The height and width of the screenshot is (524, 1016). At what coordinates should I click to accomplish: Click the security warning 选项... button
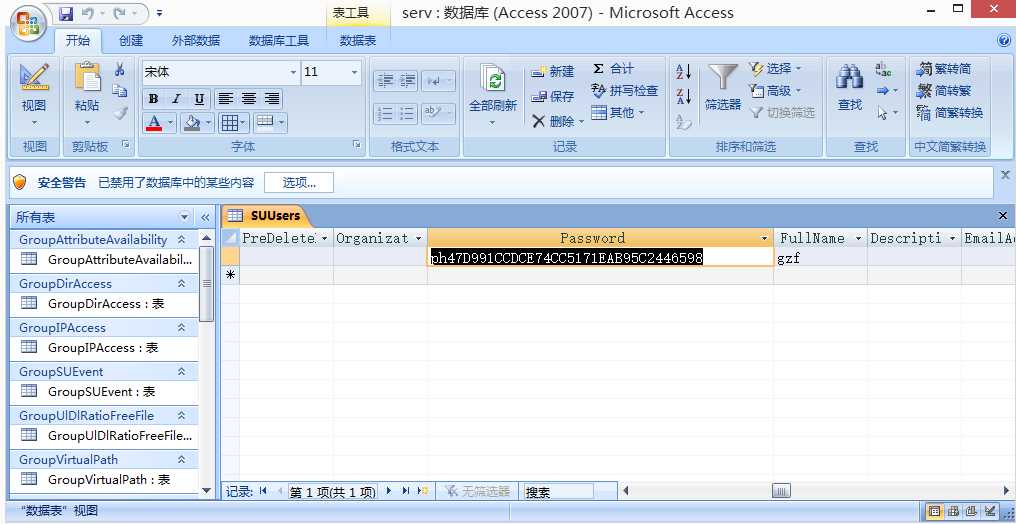tap(299, 183)
